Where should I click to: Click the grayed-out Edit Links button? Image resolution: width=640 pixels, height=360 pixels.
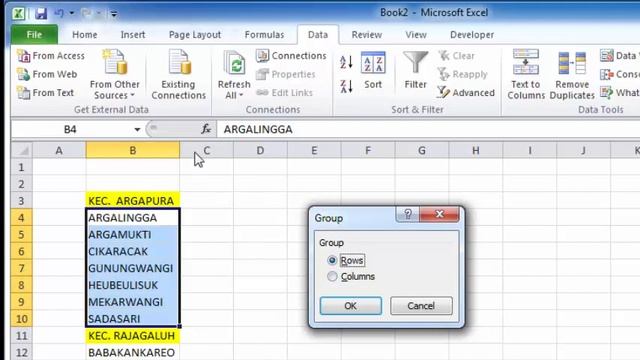coord(284,93)
